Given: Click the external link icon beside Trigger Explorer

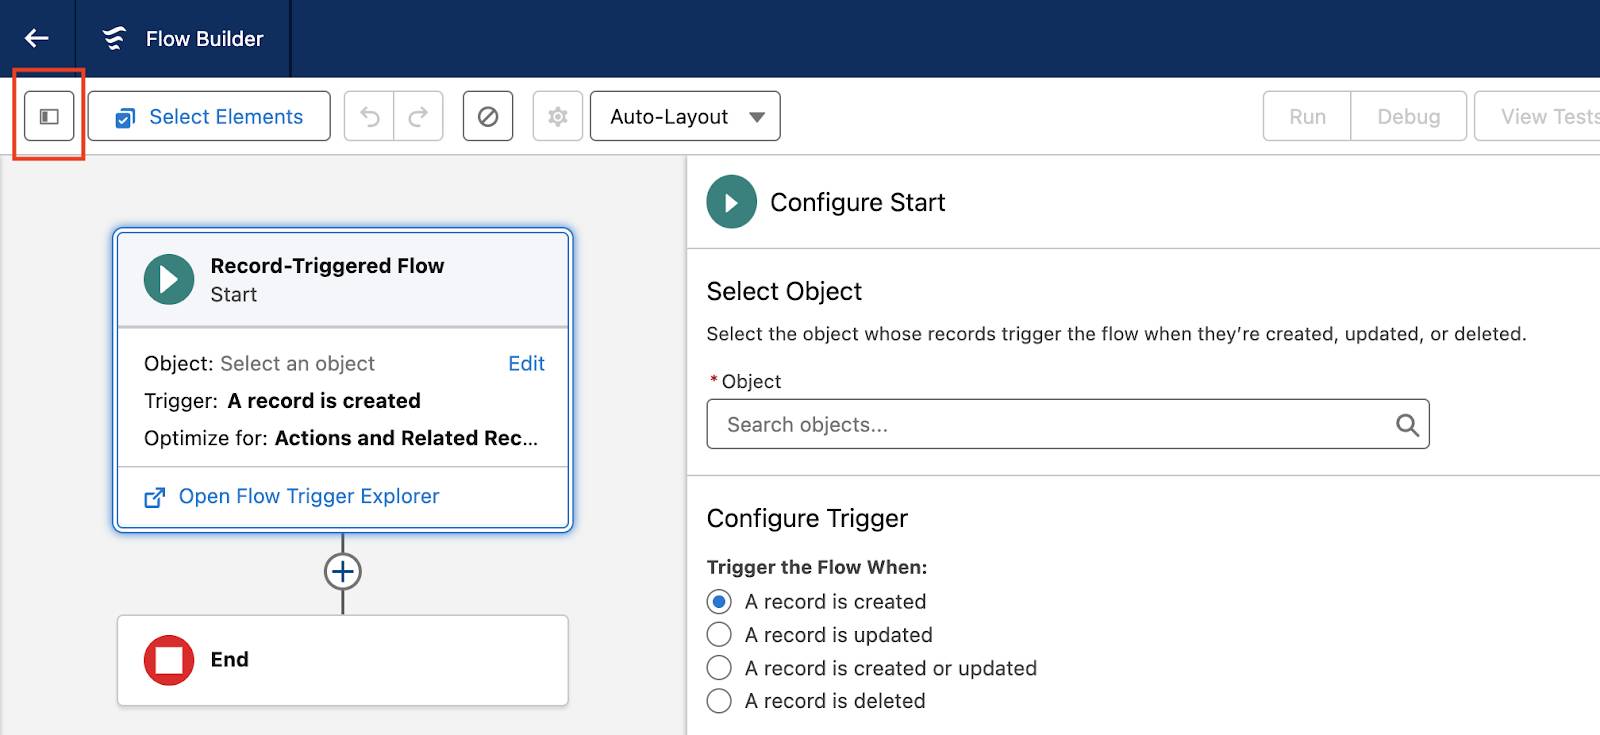Looking at the screenshot, I should (x=155, y=497).
